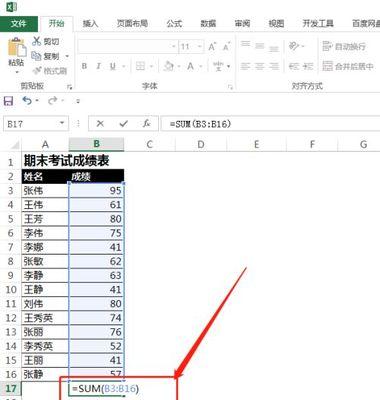Switch to the Home (开始) tab

pyautogui.click(x=56, y=23)
